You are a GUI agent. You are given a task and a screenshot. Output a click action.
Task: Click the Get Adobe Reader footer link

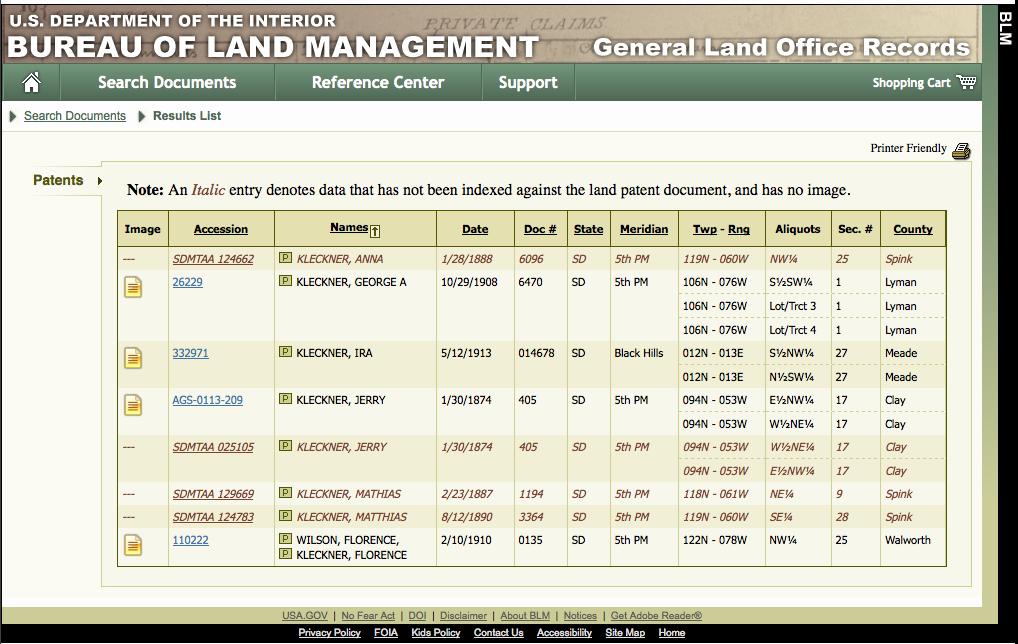coord(656,616)
